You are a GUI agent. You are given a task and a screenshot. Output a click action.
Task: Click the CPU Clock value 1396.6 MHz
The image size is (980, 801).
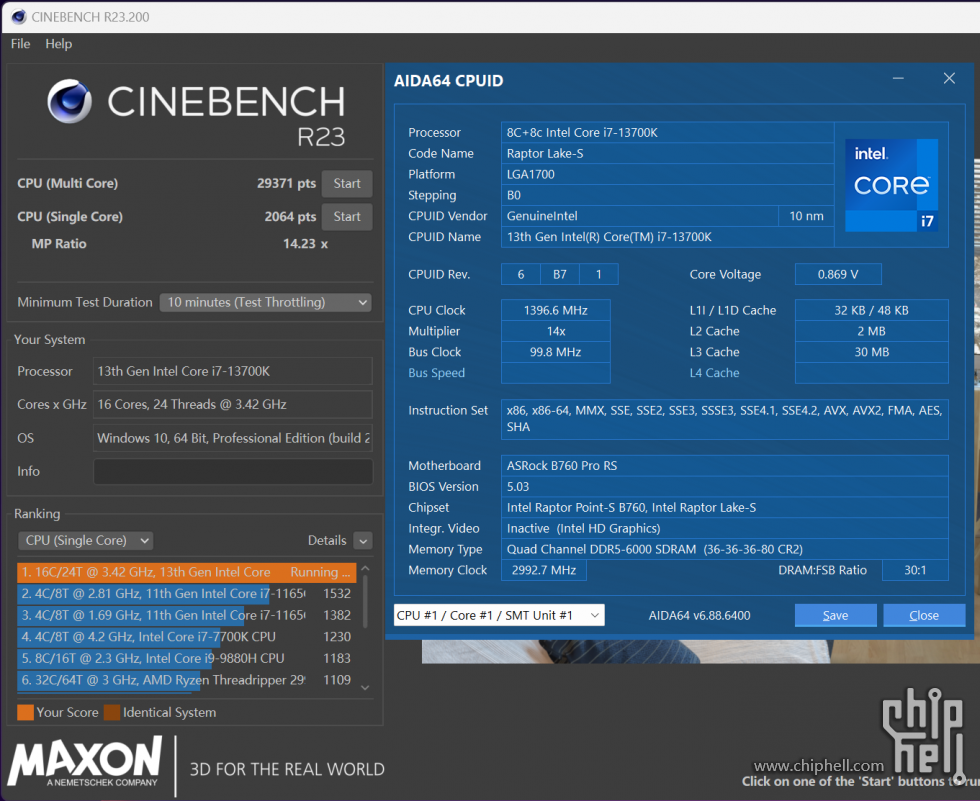[556, 311]
